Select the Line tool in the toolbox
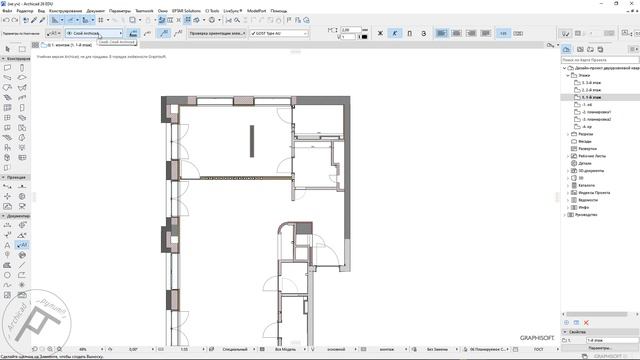This screenshot has width=640, height=360. tap(22, 265)
